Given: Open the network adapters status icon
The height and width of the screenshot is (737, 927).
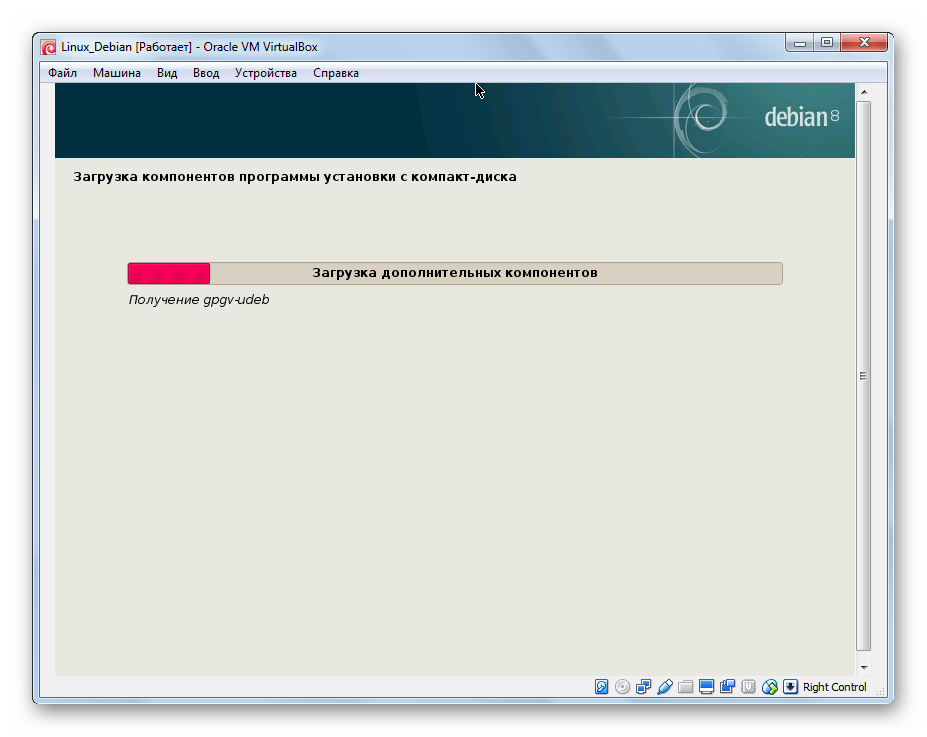Looking at the screenshot, I should point(643,687).
